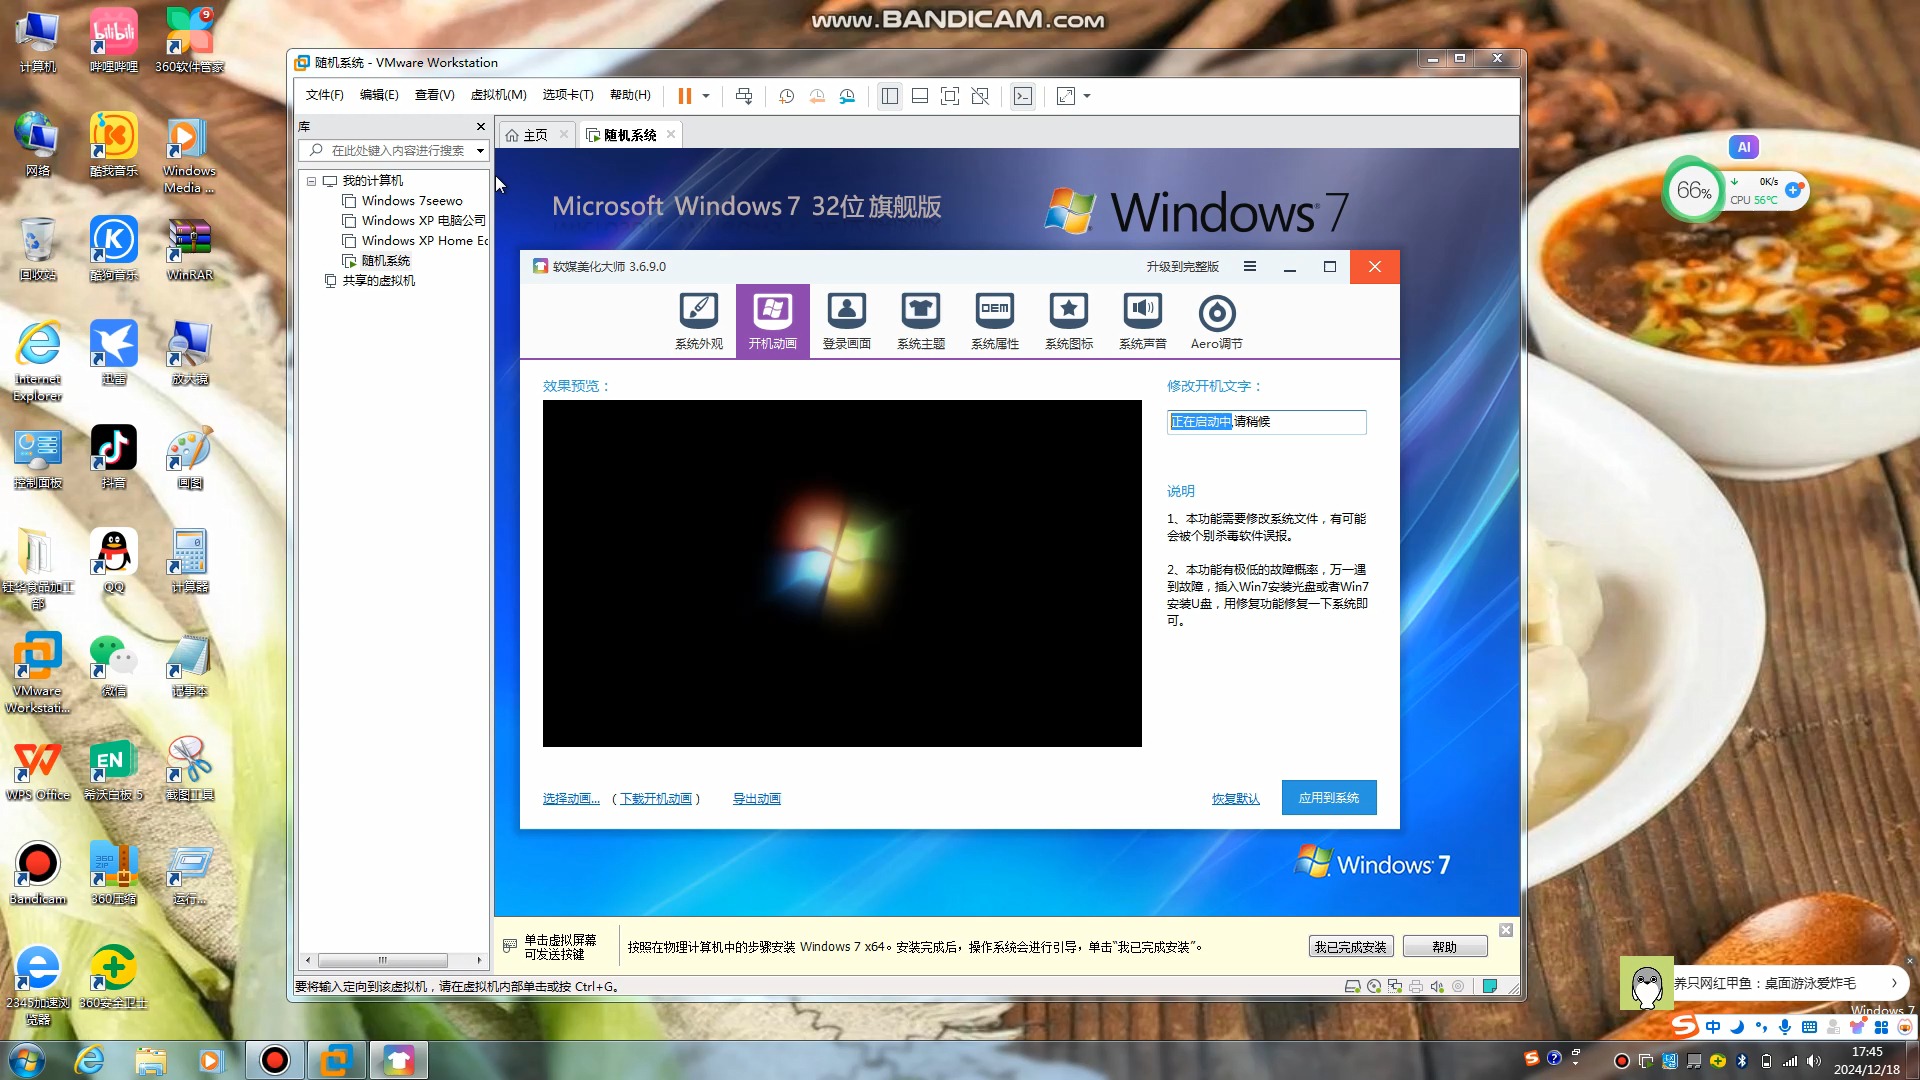
Task: Close the 随机系统 tab
Action: coord(671,134)
